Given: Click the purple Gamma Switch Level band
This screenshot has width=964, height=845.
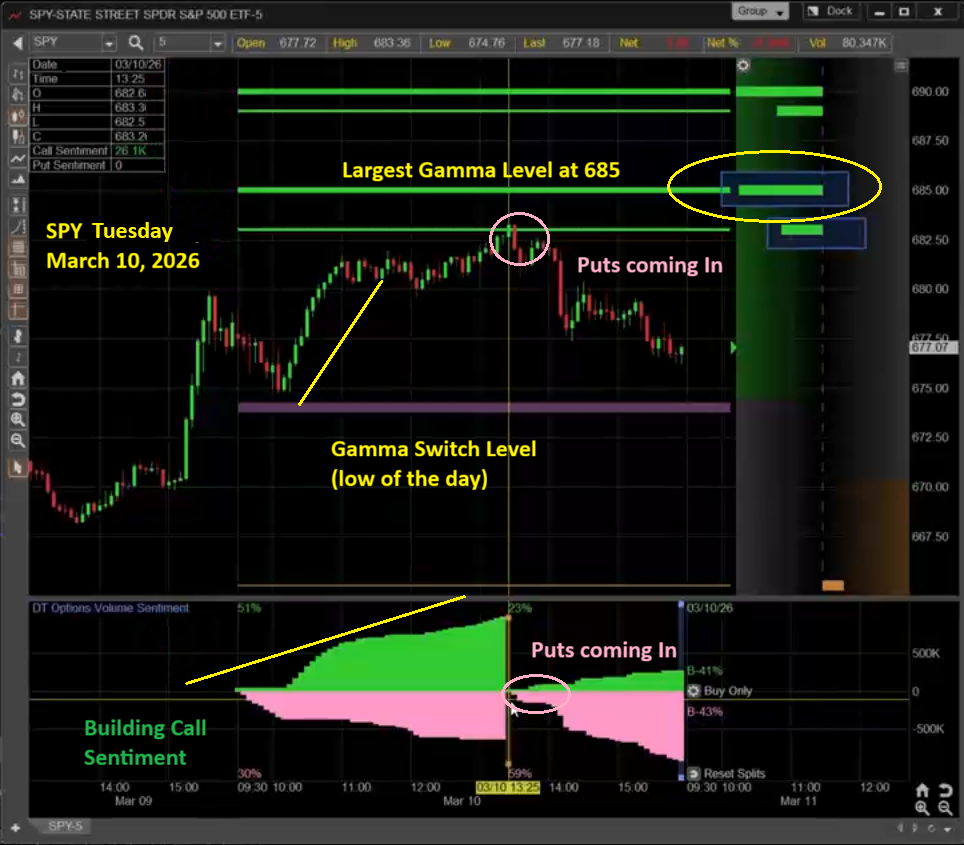Looking at the screenshot, I should pyautogui.click(x=484, y=408).
